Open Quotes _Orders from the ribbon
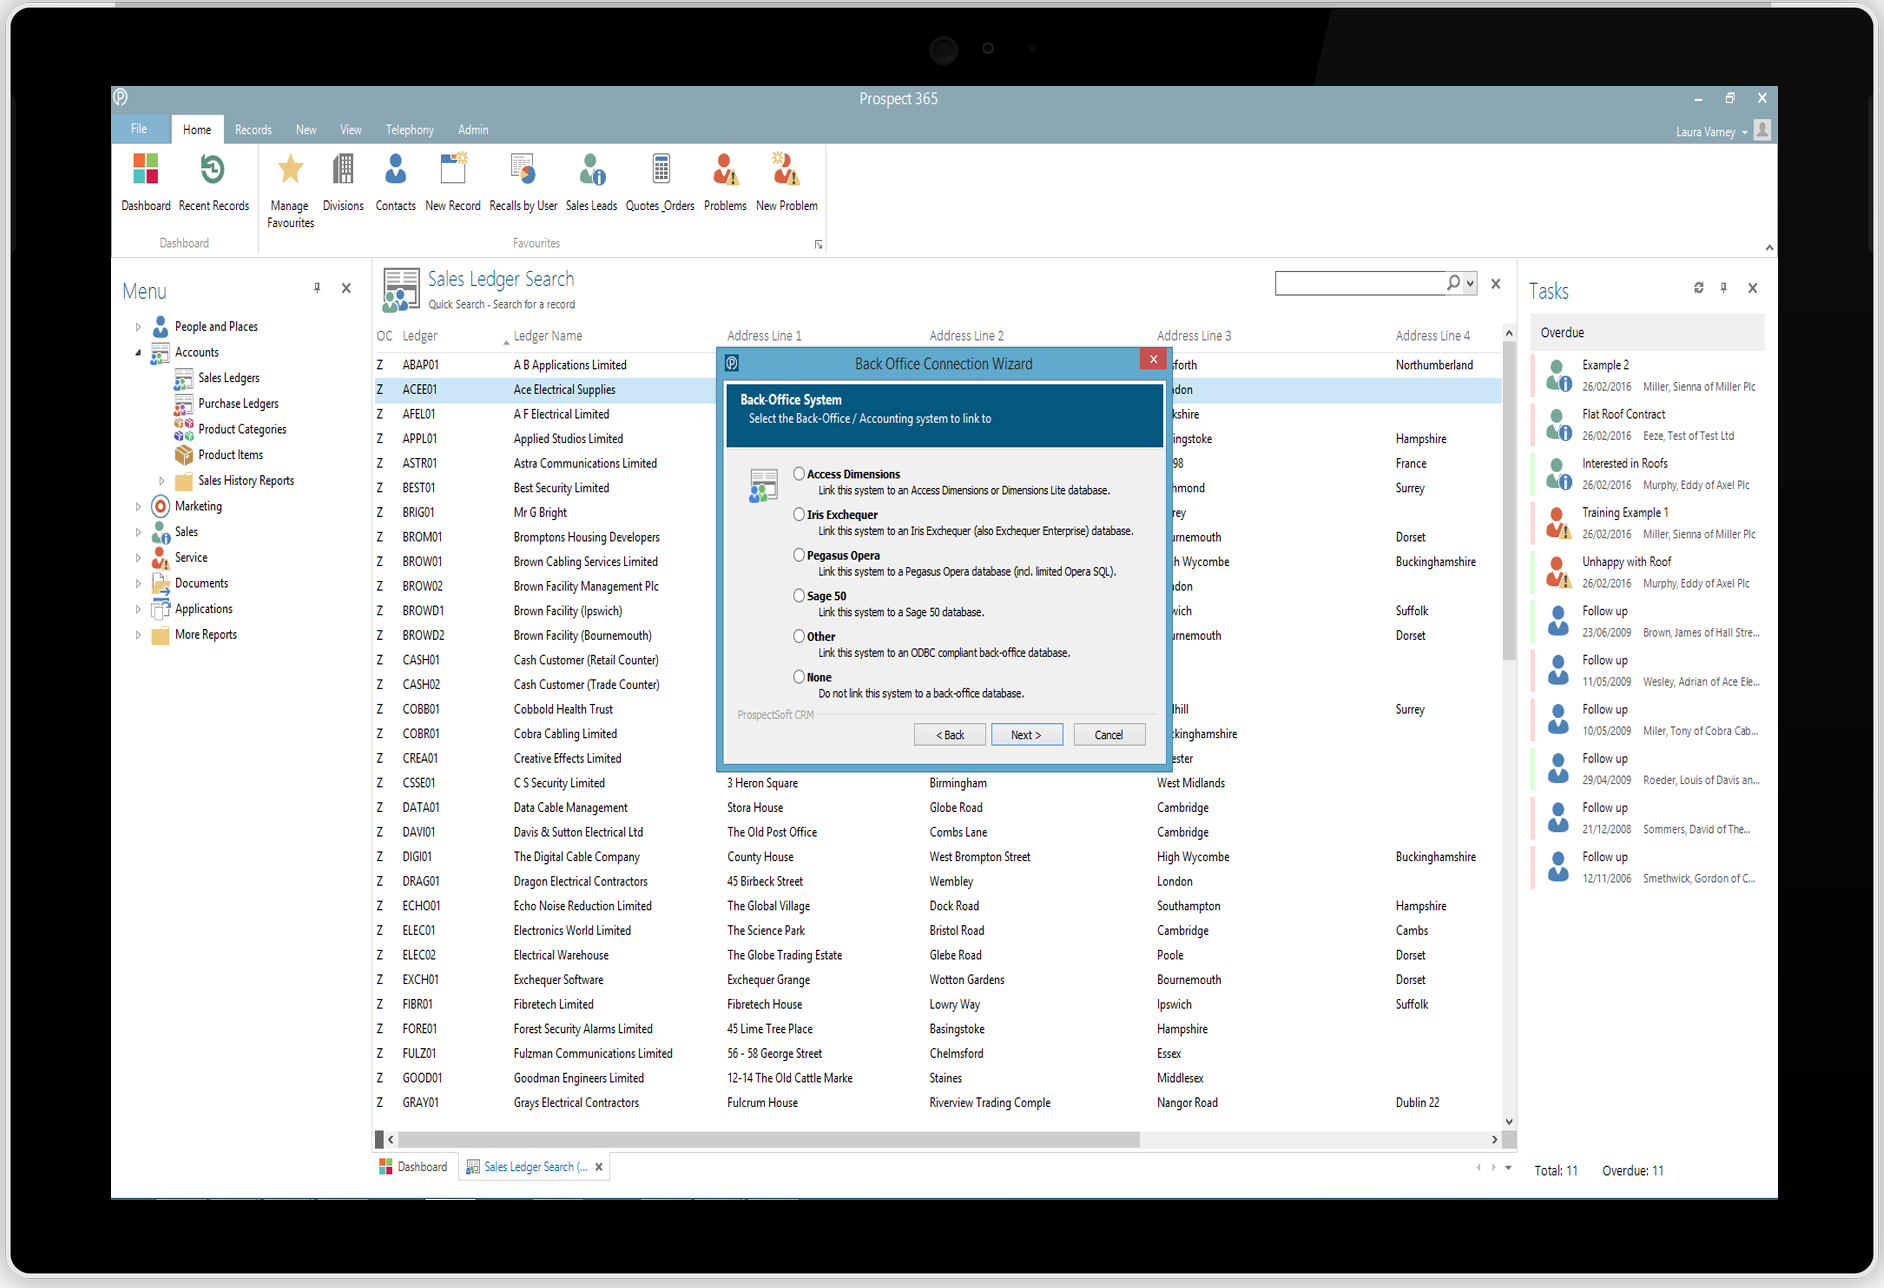 coord(660,180)
